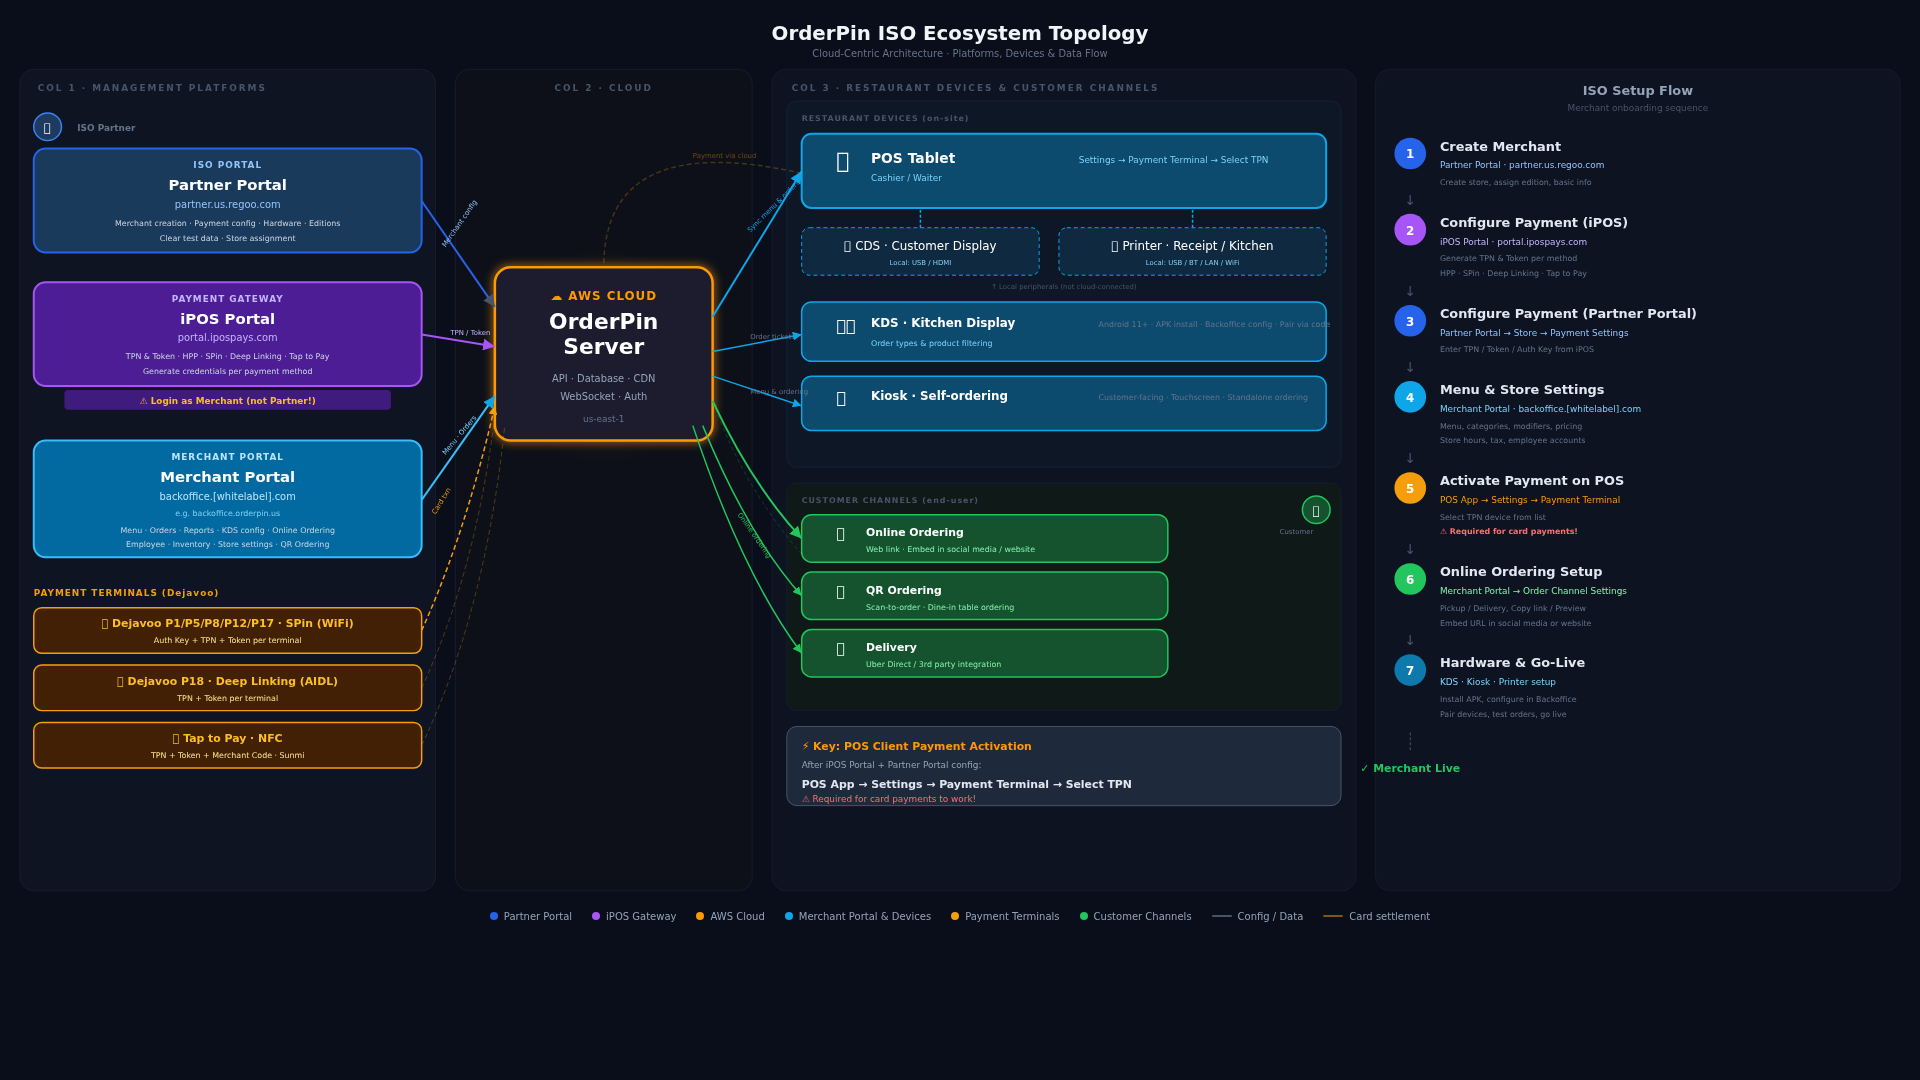Select the purple iPOS Gateway color swatch

coord(594,916)
